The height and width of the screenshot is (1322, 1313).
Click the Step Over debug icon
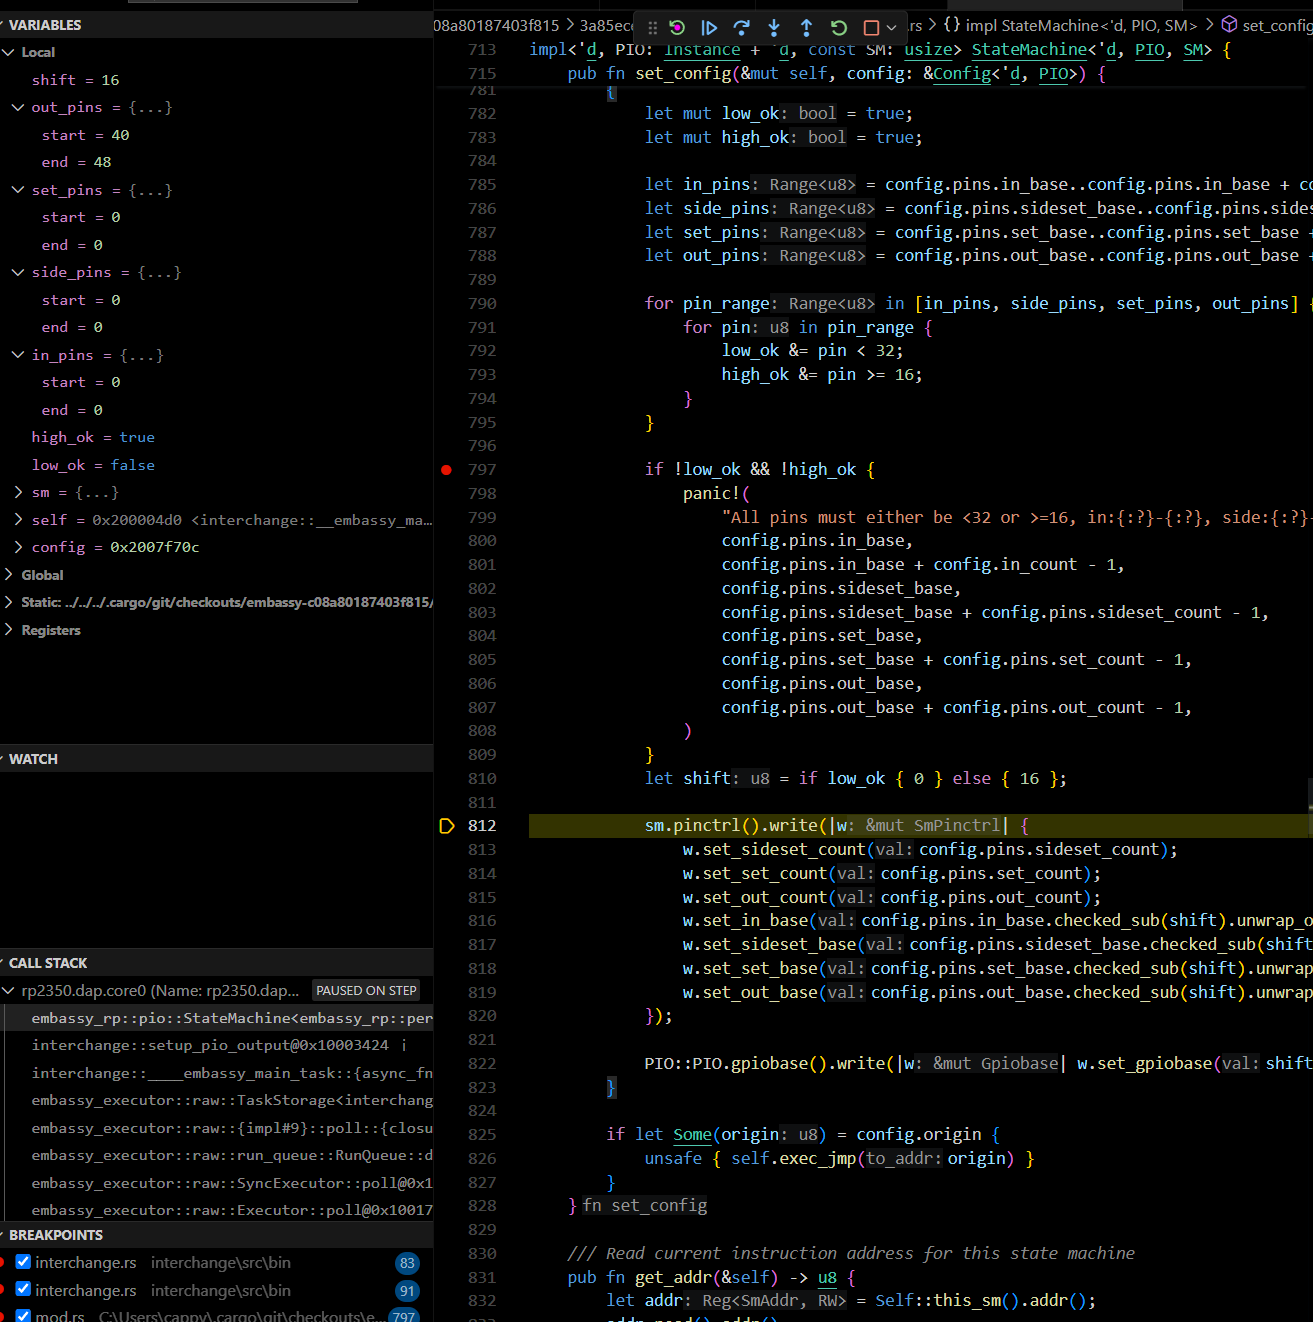pyautogui.click(x=741, y=28)
